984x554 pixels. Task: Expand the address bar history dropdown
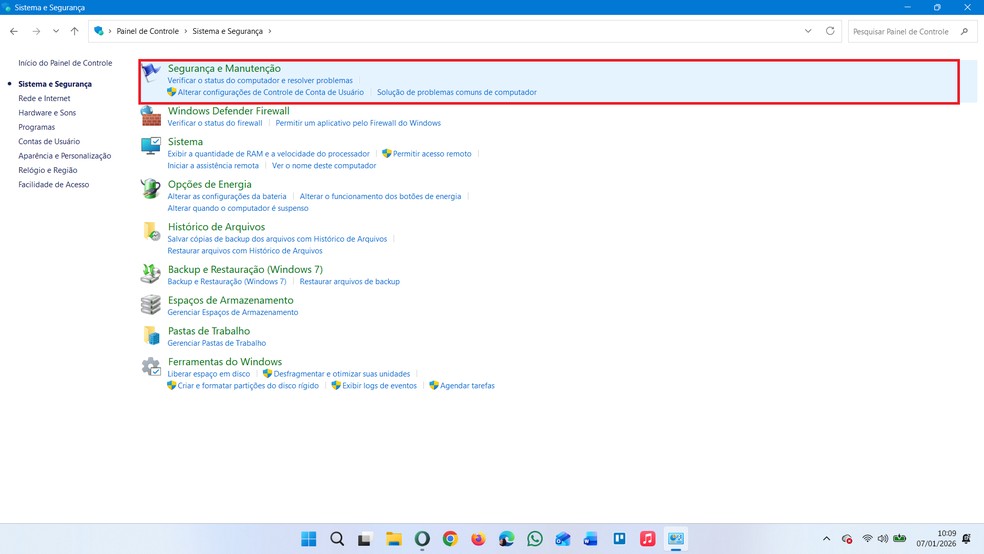tap(808, 31)
